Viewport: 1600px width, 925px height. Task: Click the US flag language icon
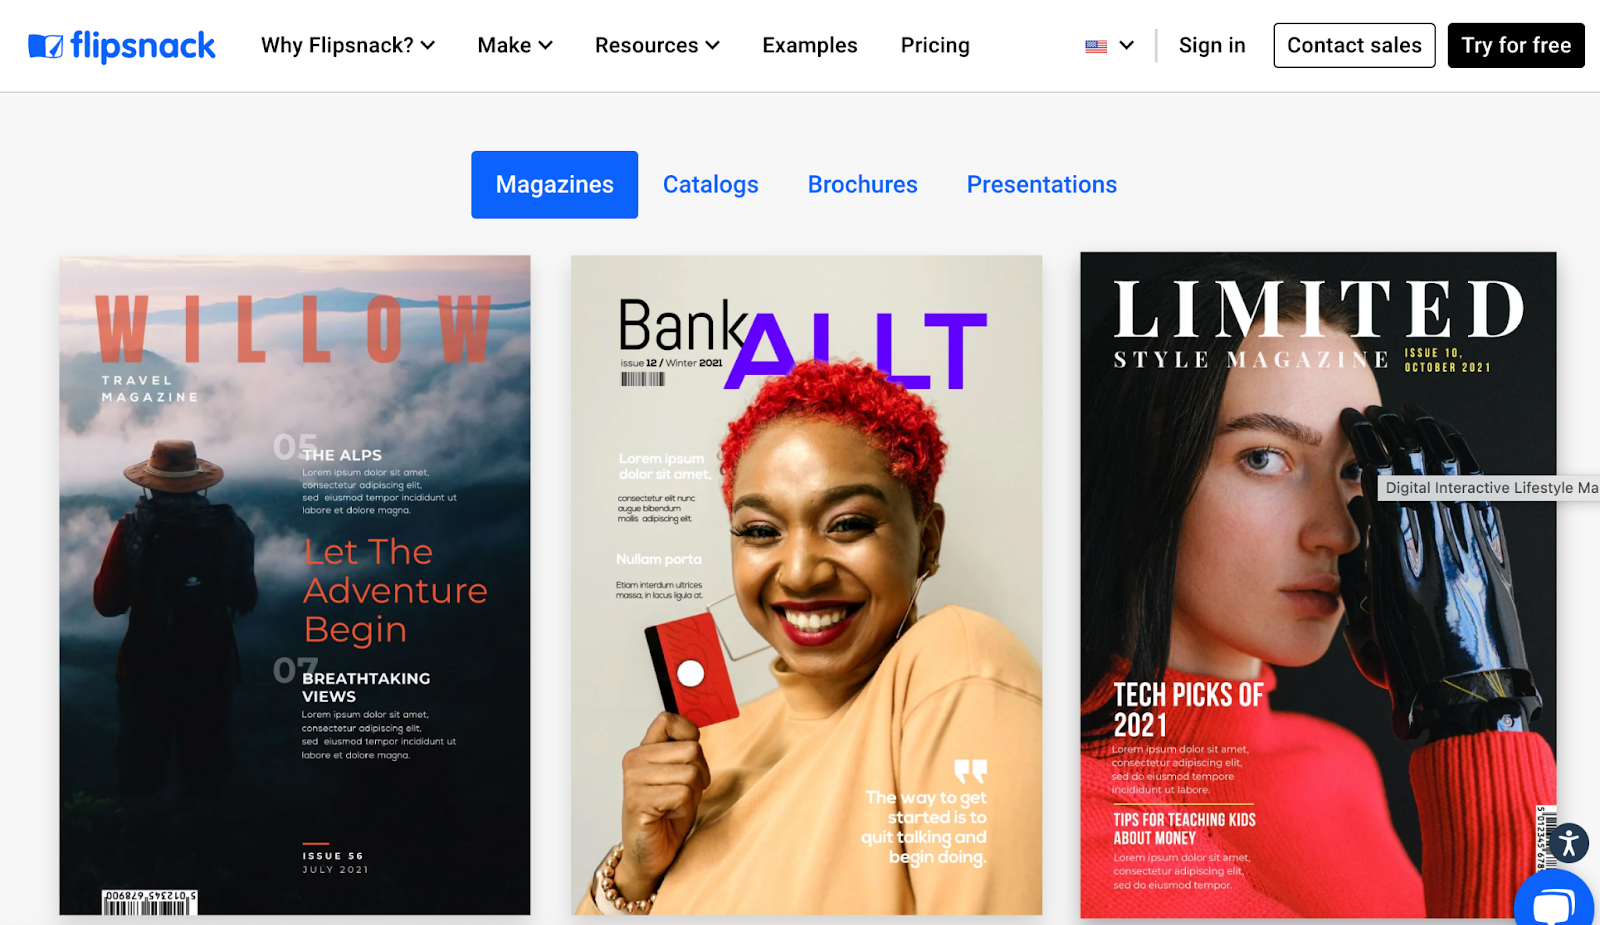(1096, 46)
